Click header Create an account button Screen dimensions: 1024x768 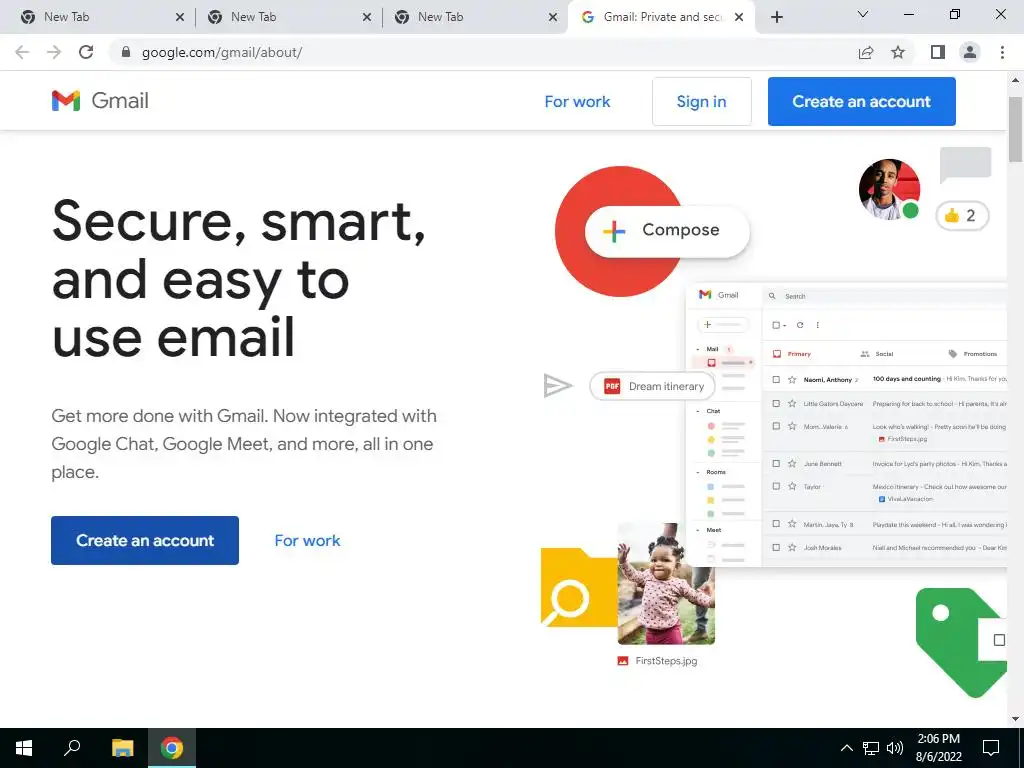pos(861,101)
